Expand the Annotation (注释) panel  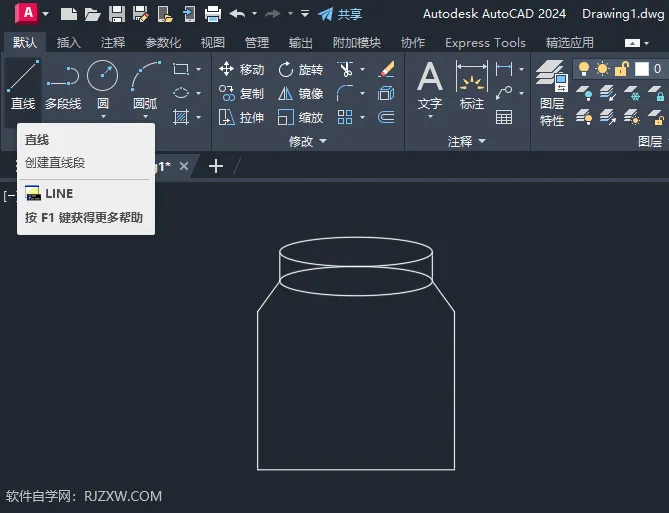(x=466, y=141)
